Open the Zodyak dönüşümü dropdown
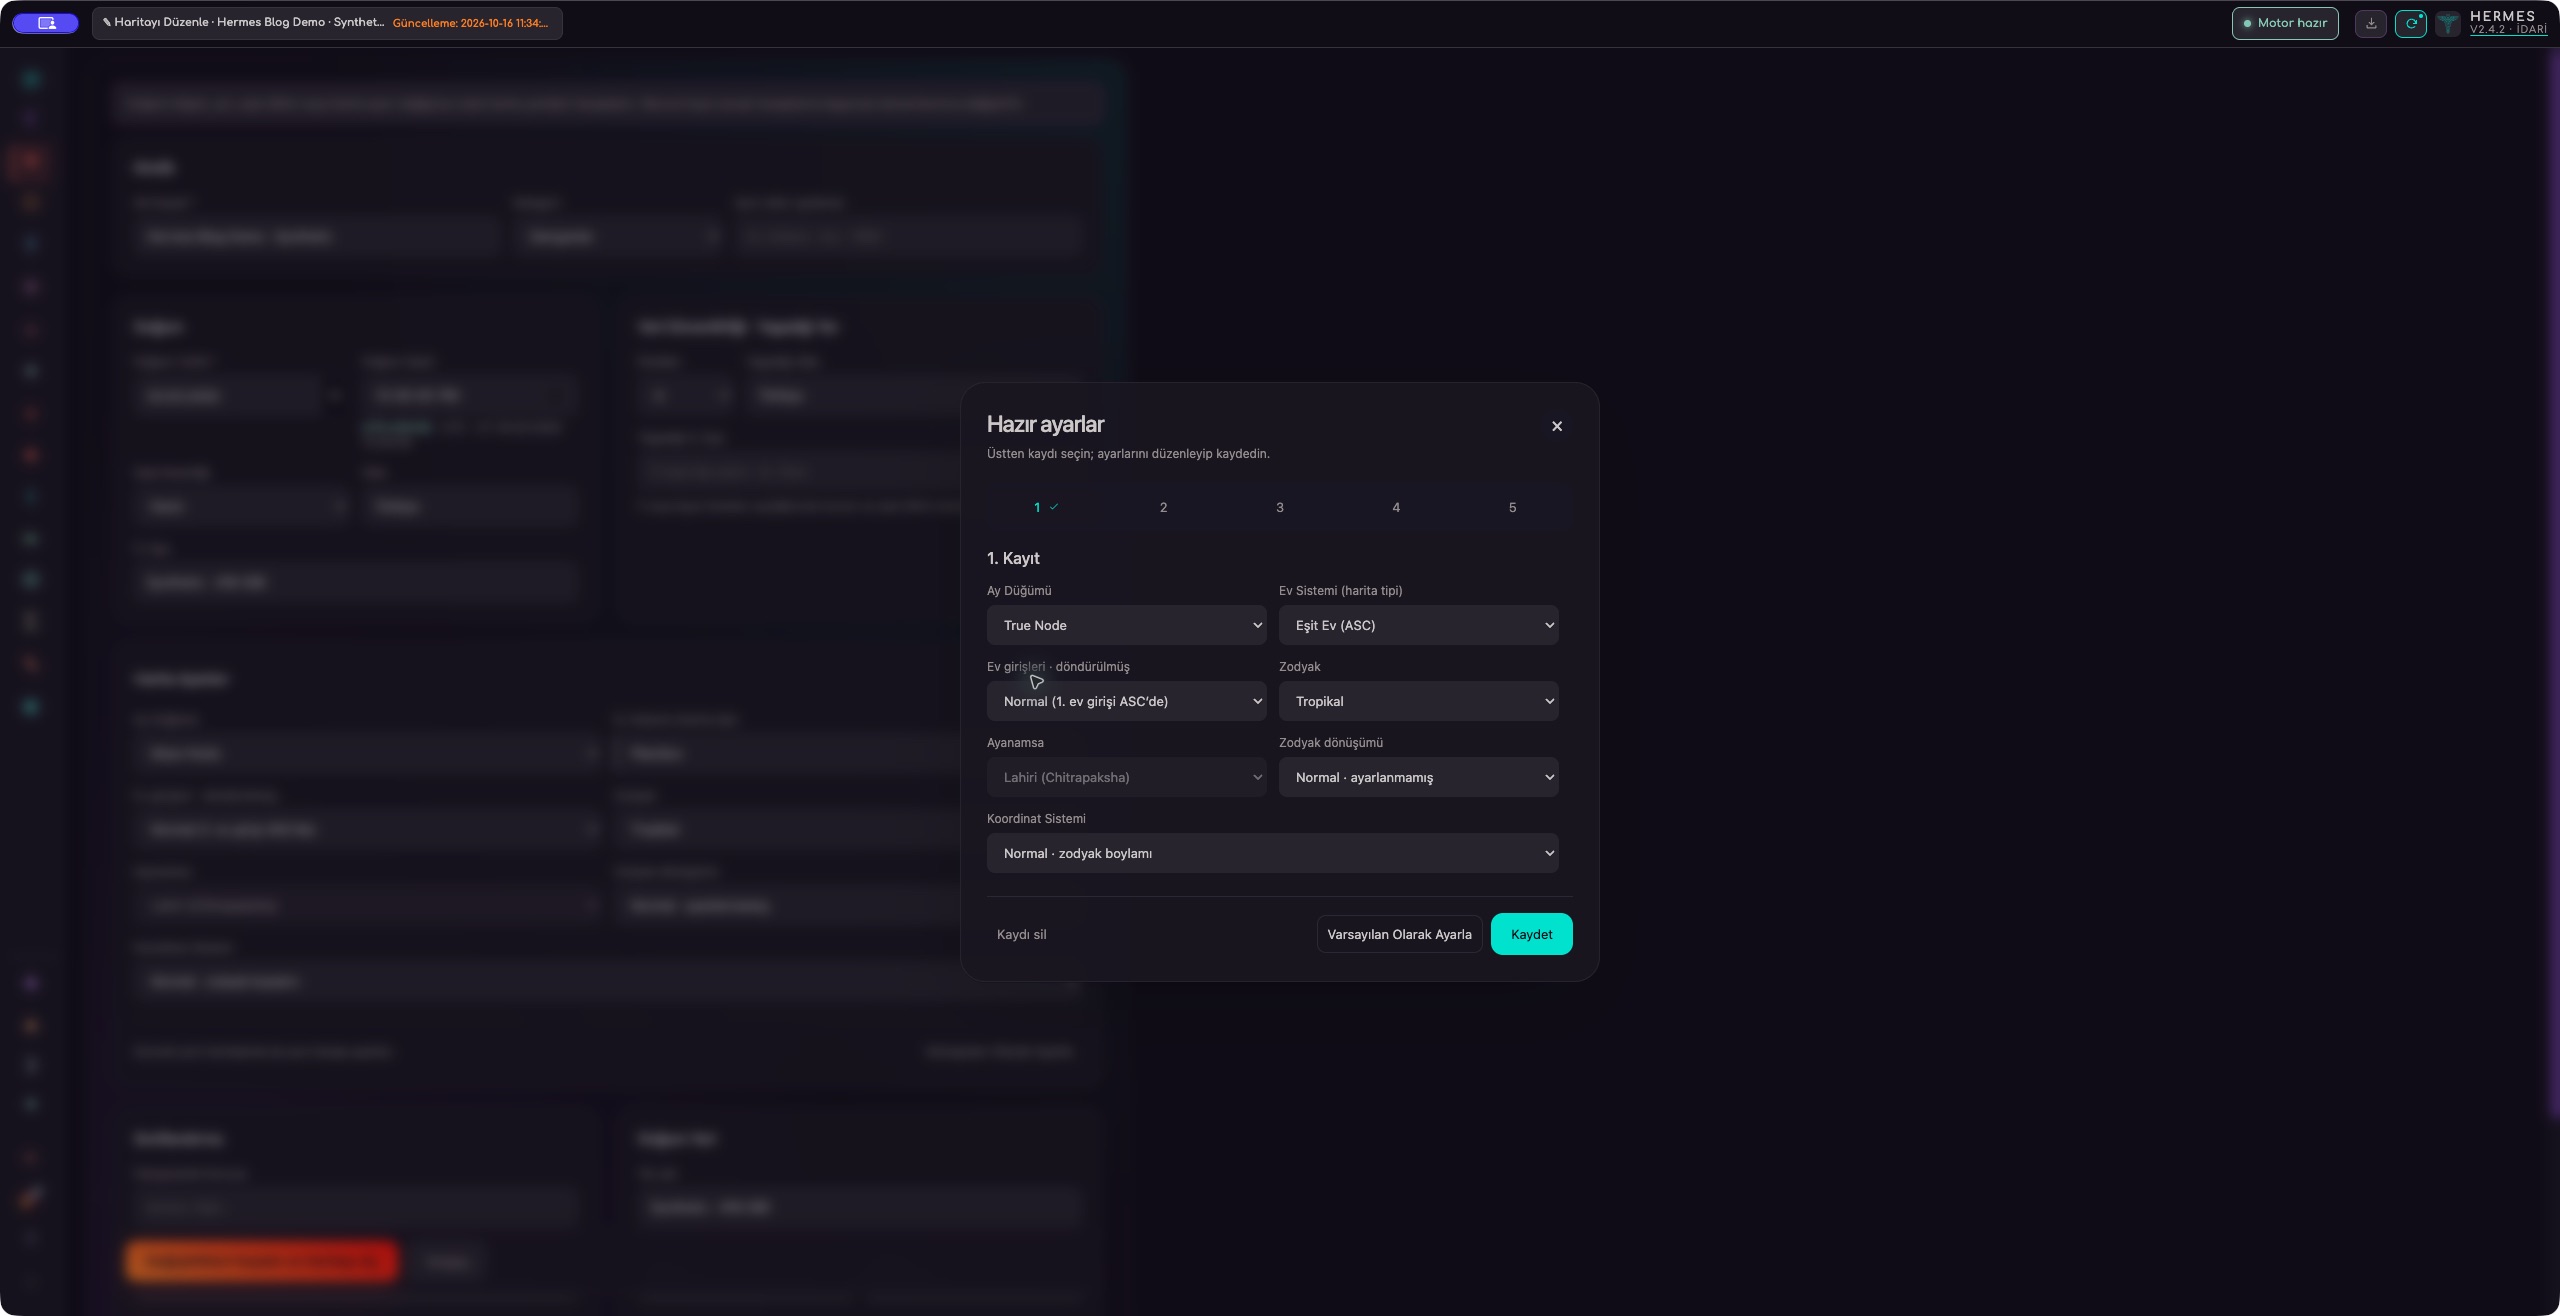The image size is (2560, 1316). [x=1418, y=777]
